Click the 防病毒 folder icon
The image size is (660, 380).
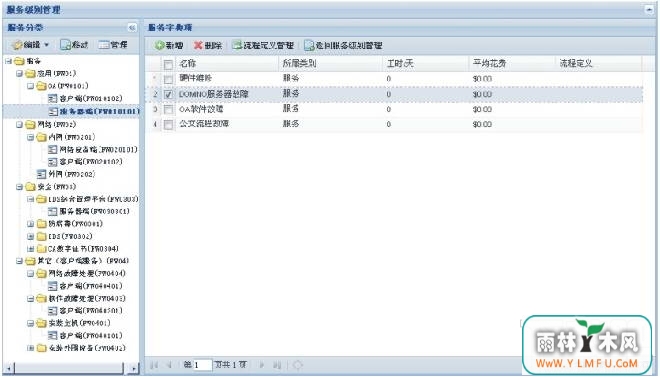tap(41, 224)
